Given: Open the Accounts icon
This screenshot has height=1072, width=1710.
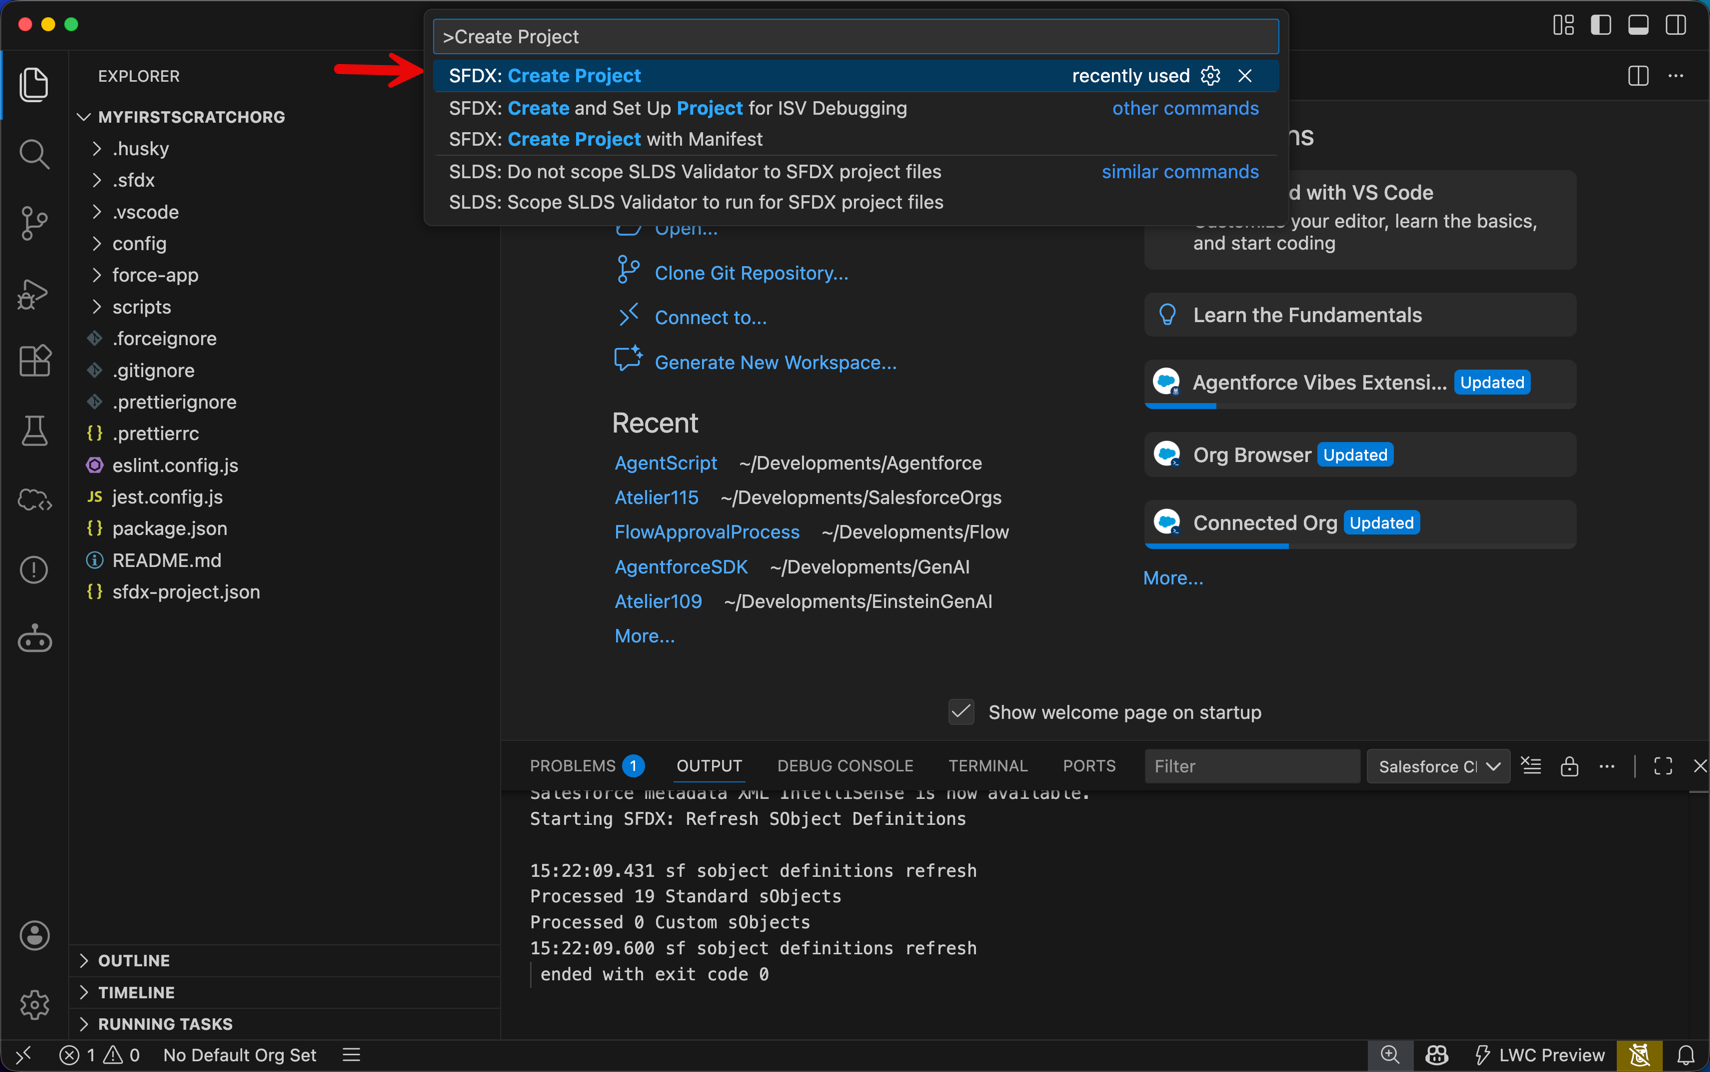Looking at the screenshot, I should [x=34, y=935].
